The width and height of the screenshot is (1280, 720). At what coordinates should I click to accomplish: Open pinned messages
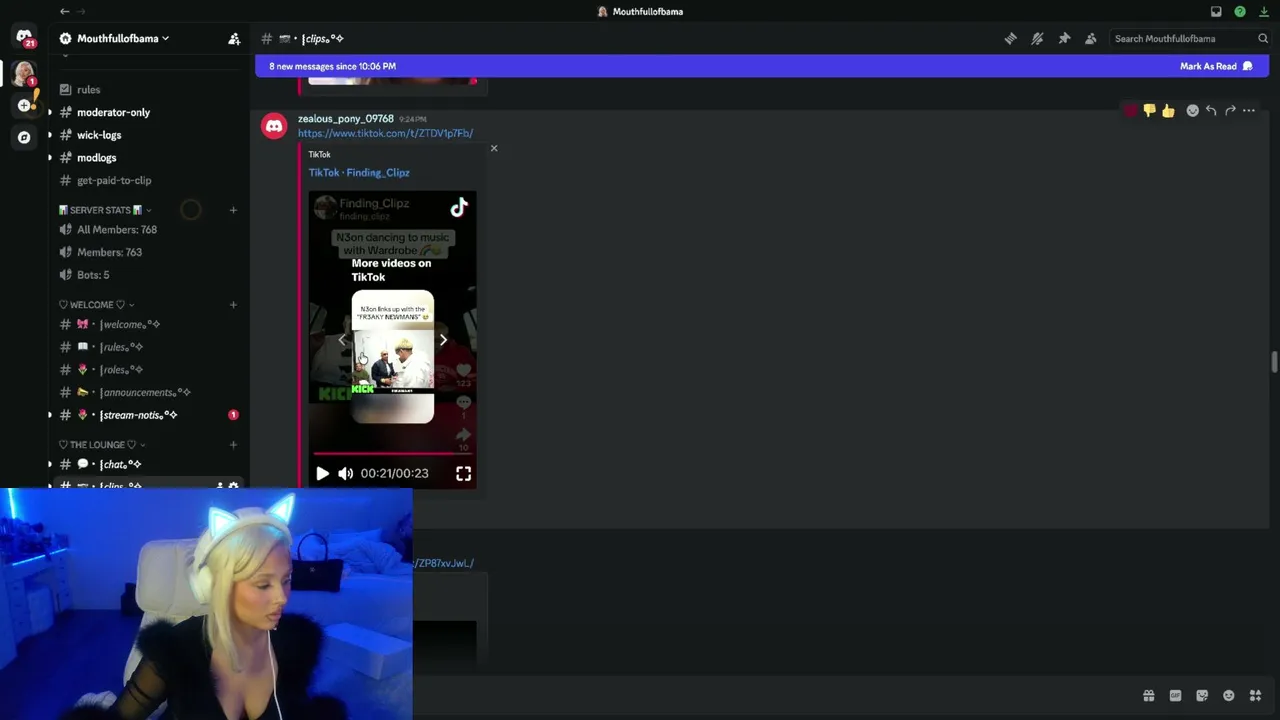pos(1064,38)
